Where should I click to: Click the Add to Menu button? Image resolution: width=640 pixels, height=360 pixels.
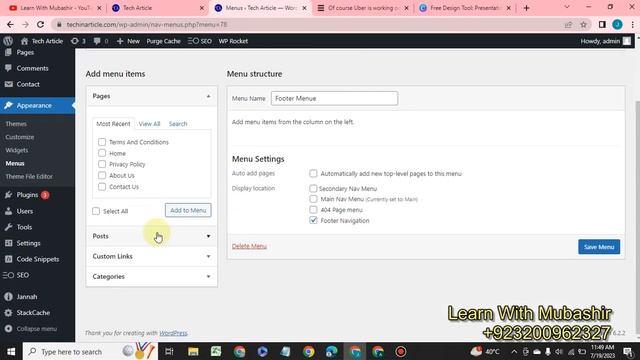(x=188, y=210)
